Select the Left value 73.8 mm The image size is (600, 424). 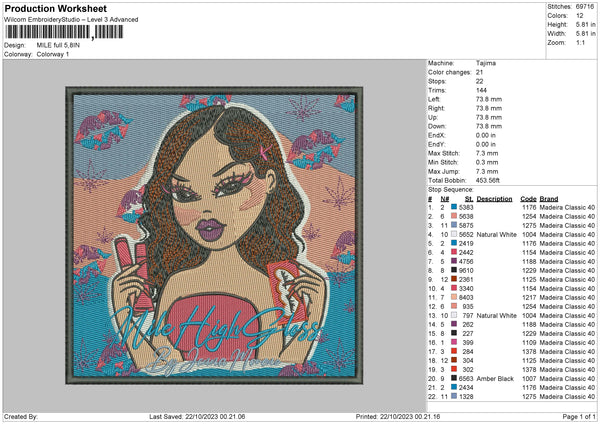(x=489, y=99)
